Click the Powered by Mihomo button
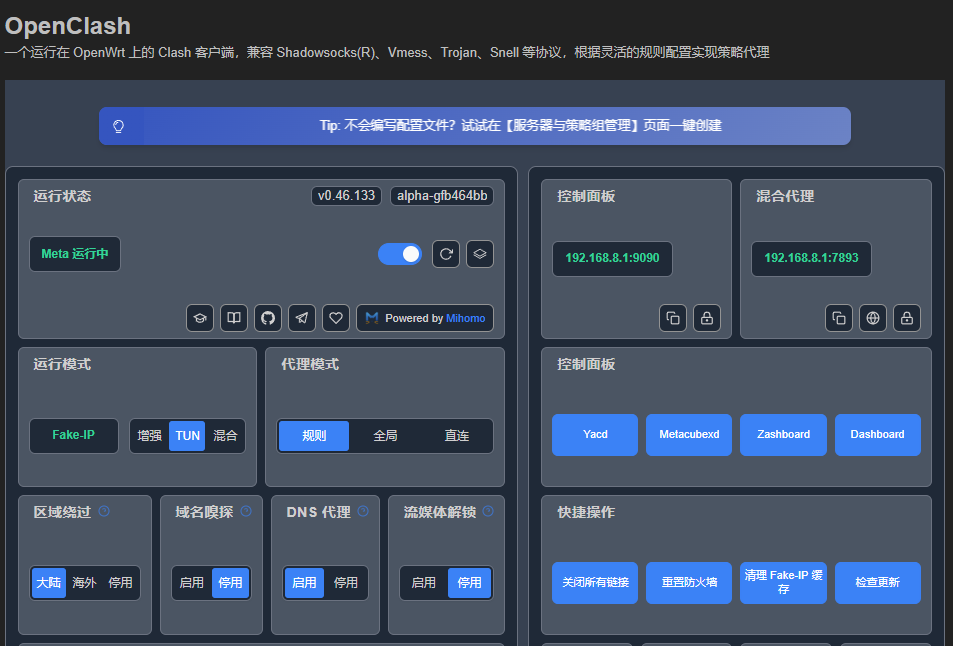Viewport: 953px width, 646px height. (425, 318)
